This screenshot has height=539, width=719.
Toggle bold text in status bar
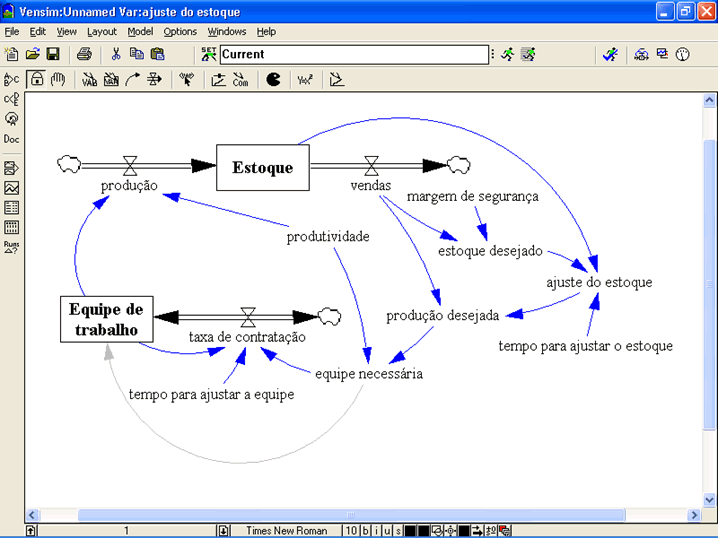(366, 530)
